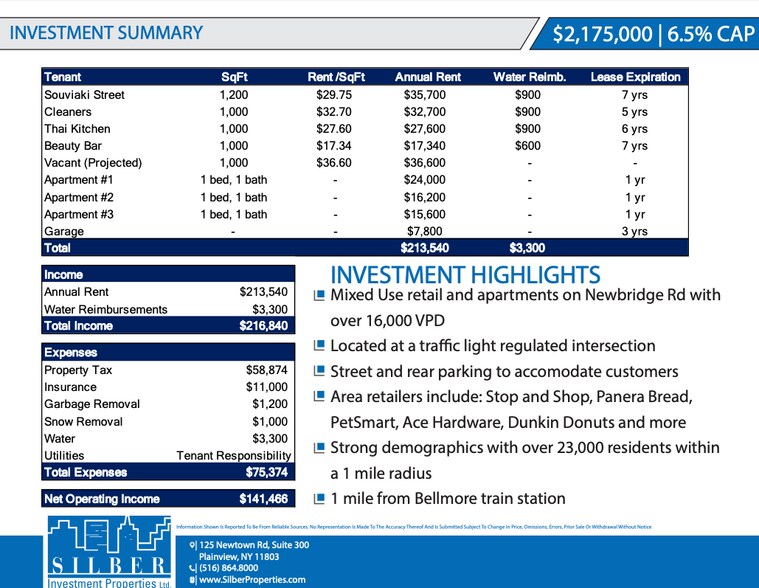
Task: Click the $2,175,000 | 6.5% CAP price banner
Action: point(653,35)
